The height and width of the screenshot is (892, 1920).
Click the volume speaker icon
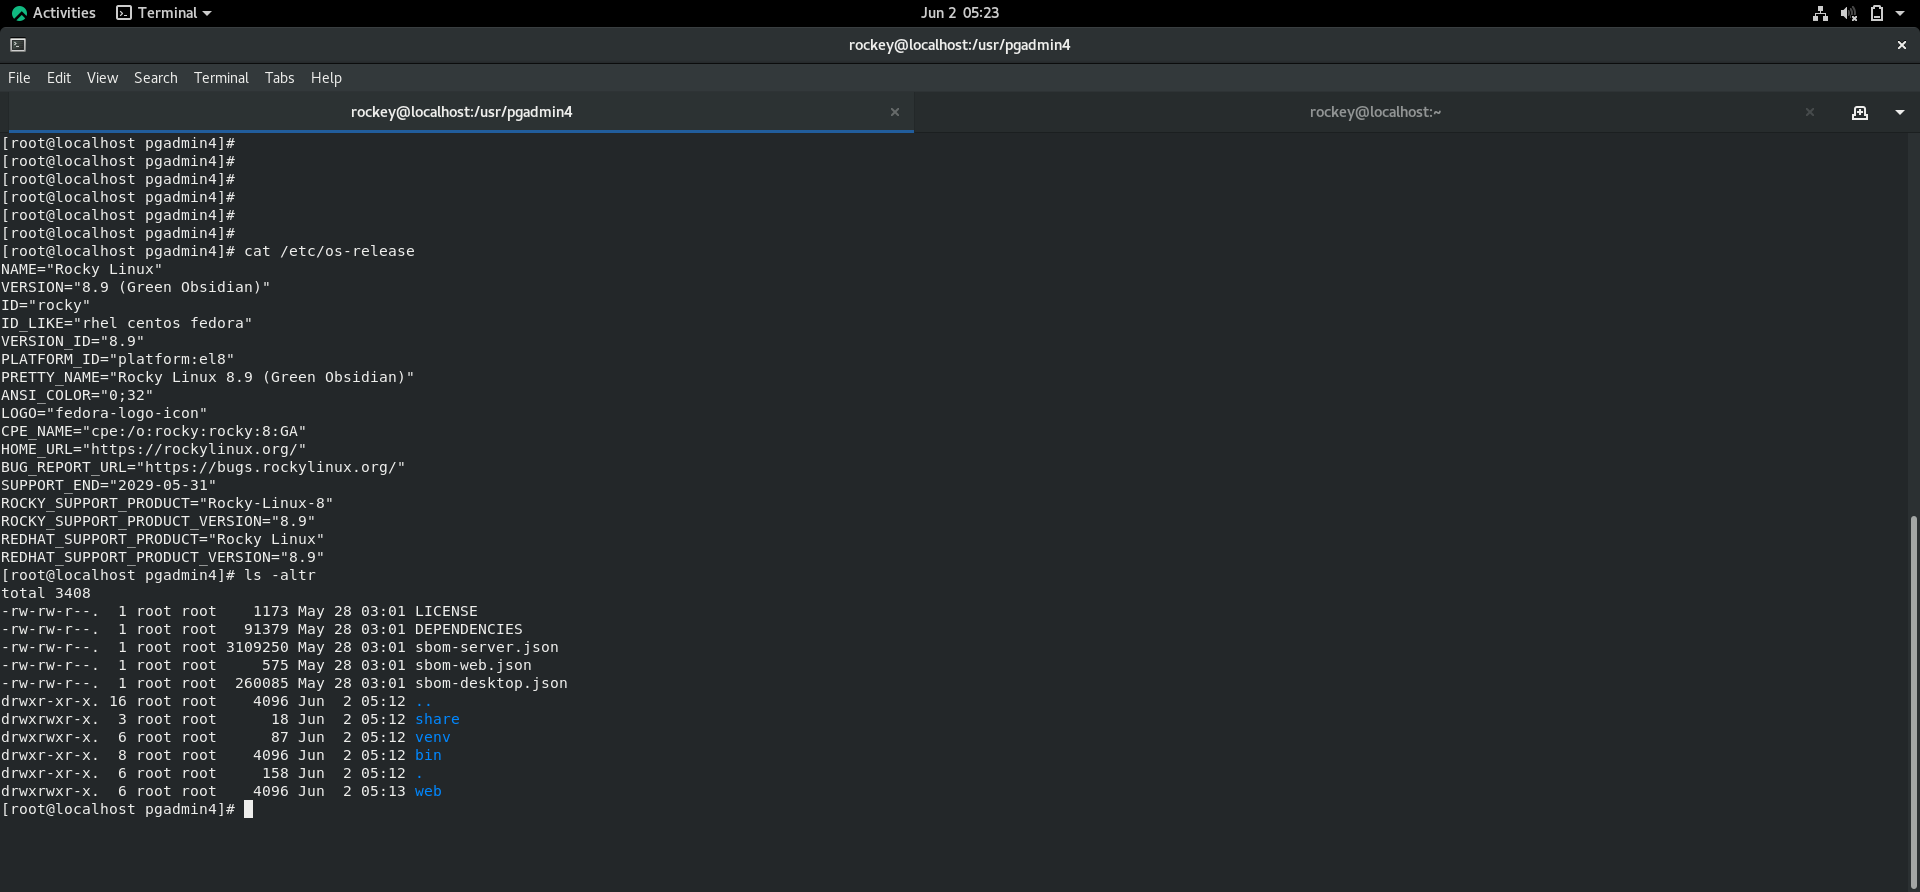click(x=1848, y=13)
